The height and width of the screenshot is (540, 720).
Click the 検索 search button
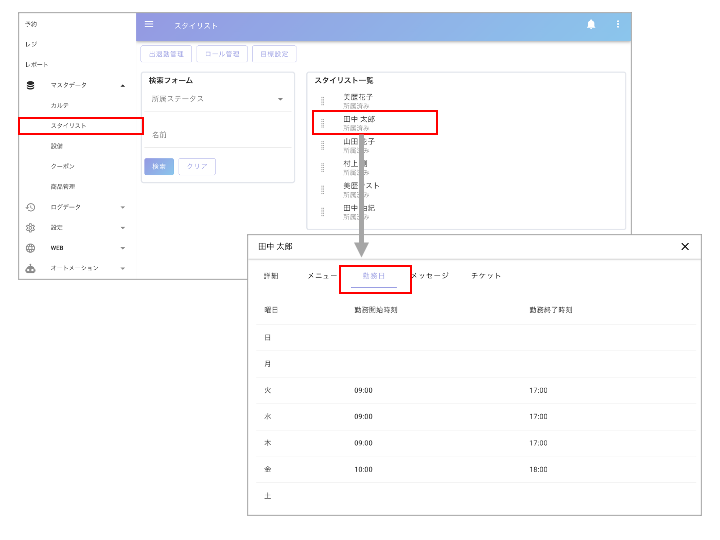click(x=159, y=166)
